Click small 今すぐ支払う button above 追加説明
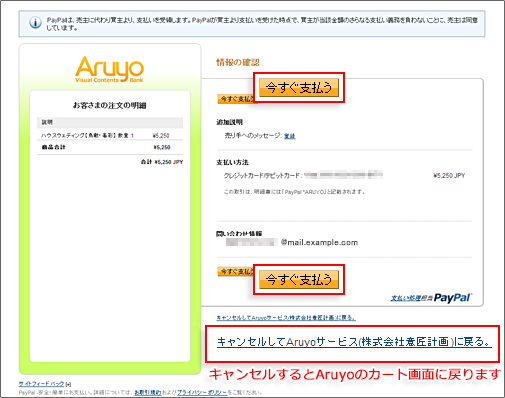The image size is (505, 398). pos(236,99)
